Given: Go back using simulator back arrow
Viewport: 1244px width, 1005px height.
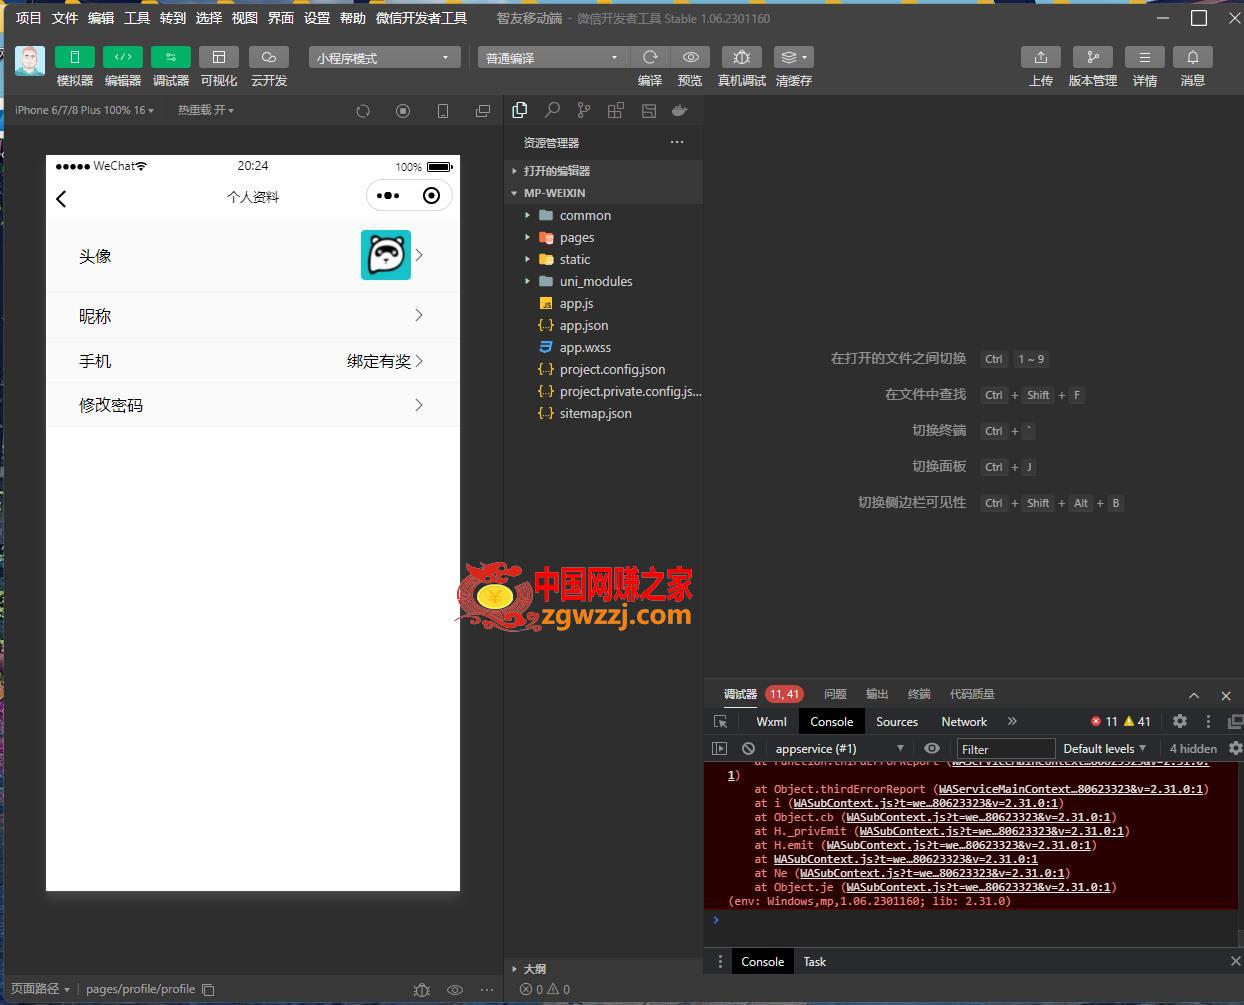Looking at the screenshot, I should (x=61, y=198).
